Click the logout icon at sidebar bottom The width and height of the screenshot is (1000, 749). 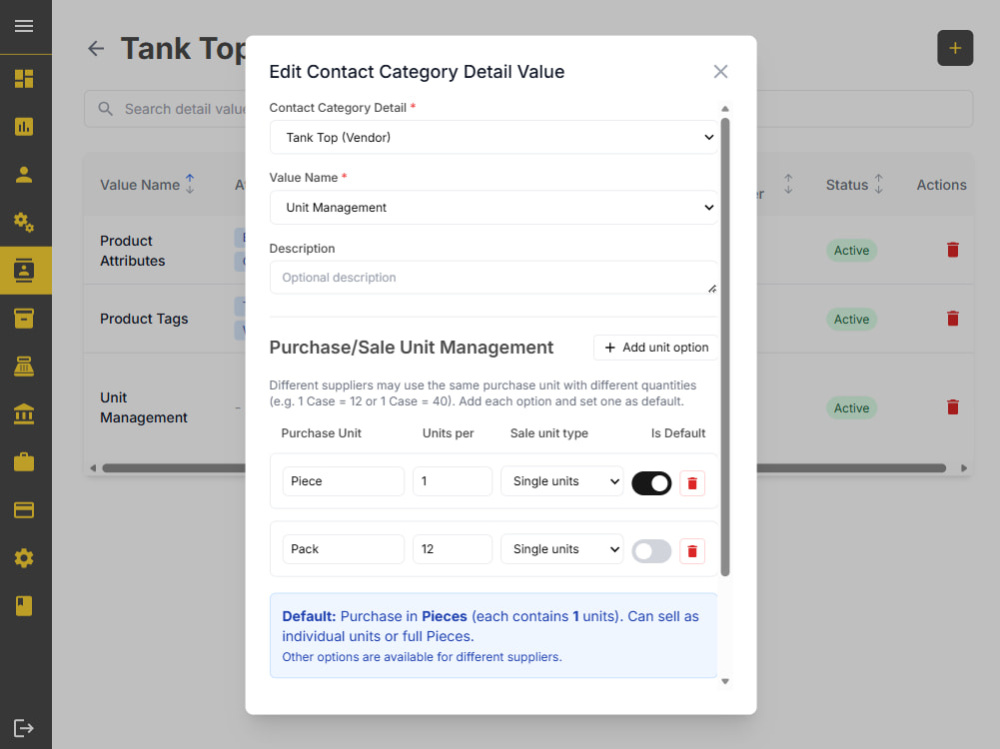pyautogui.click(x=24, y=728)
